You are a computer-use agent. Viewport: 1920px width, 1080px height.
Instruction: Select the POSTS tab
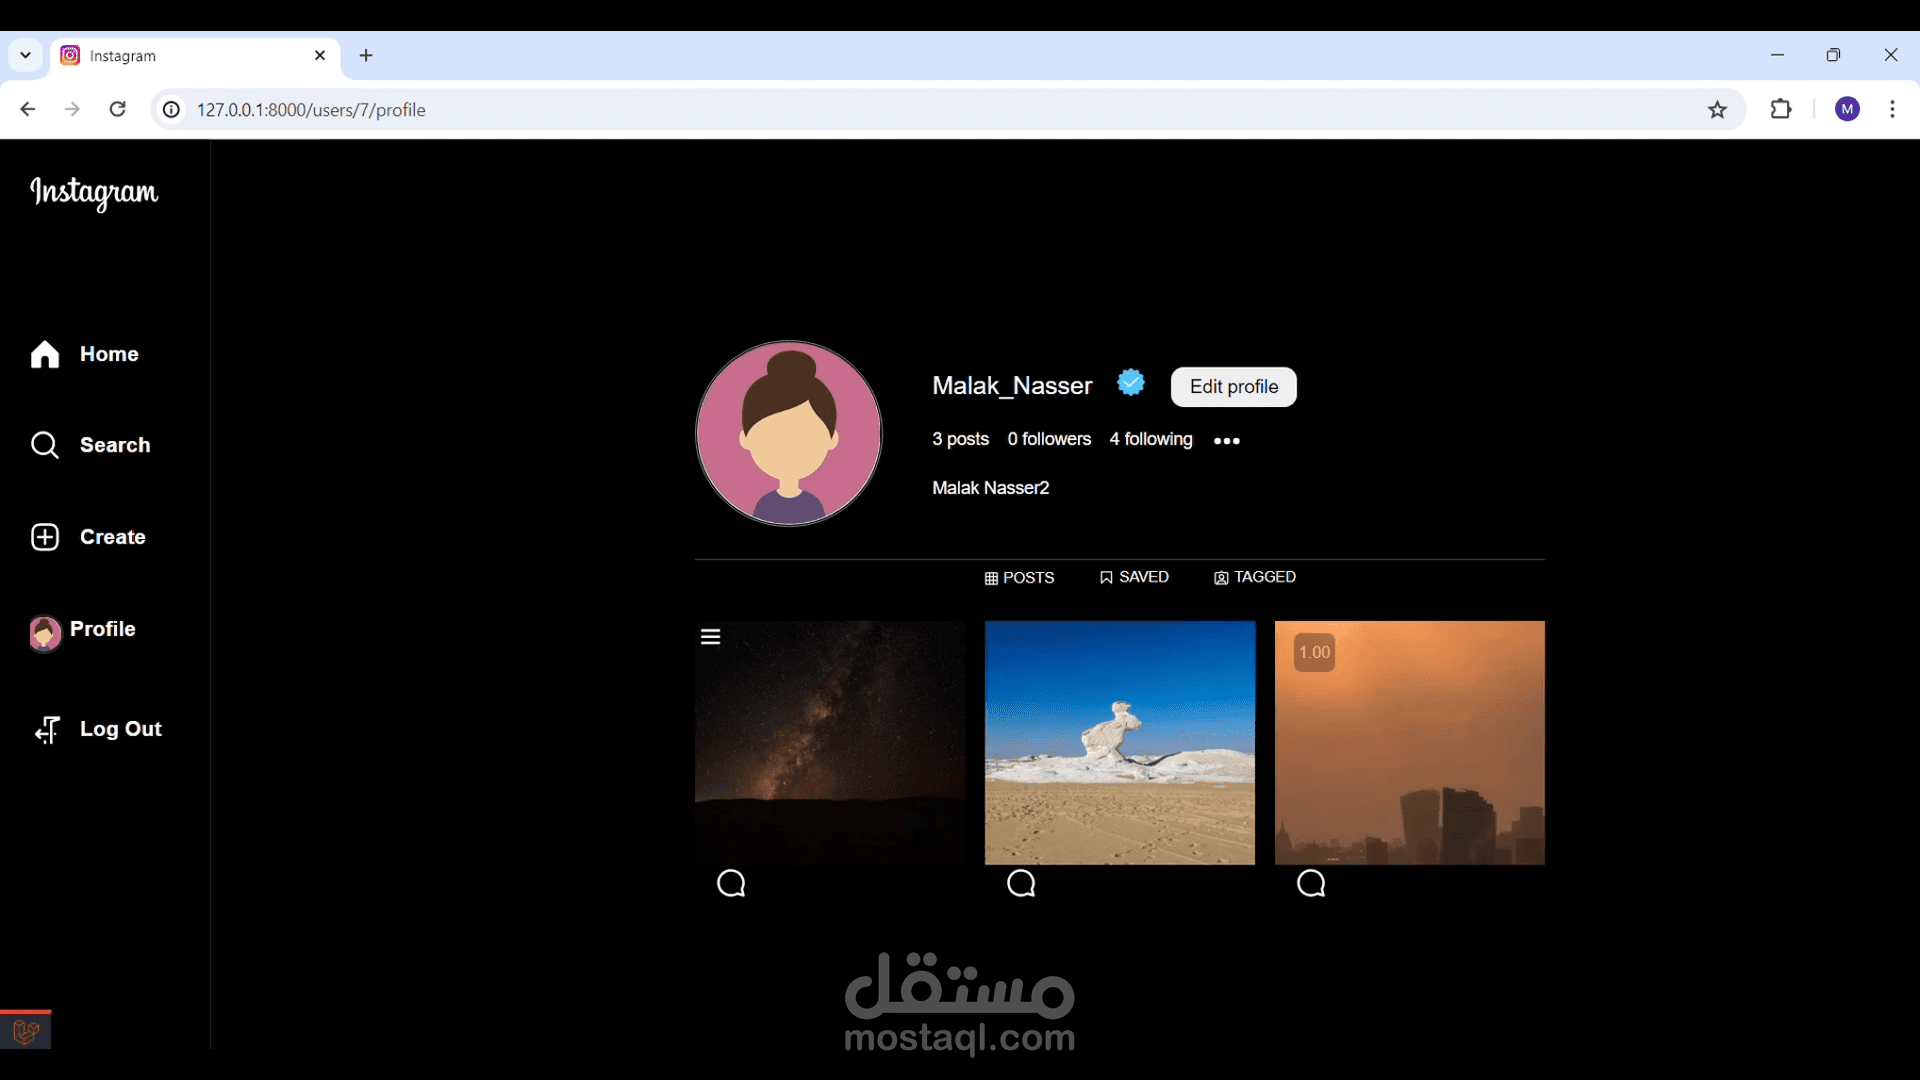[1019, 578]
